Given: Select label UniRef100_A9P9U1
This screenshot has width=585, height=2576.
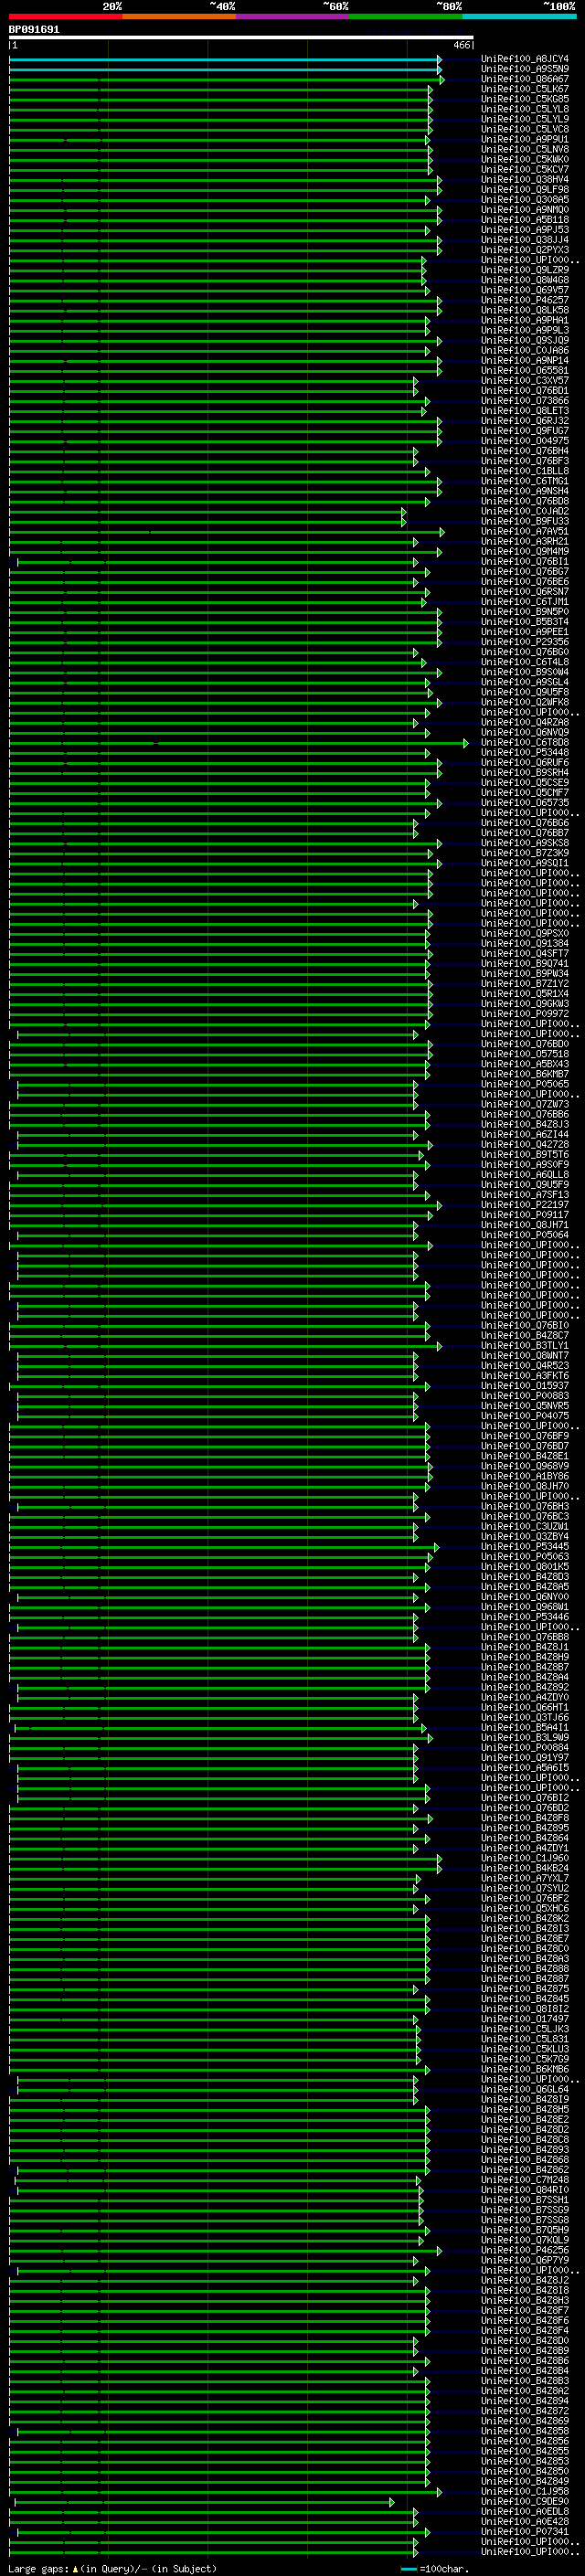Looking at the screenshot, I should coord(525,139).
